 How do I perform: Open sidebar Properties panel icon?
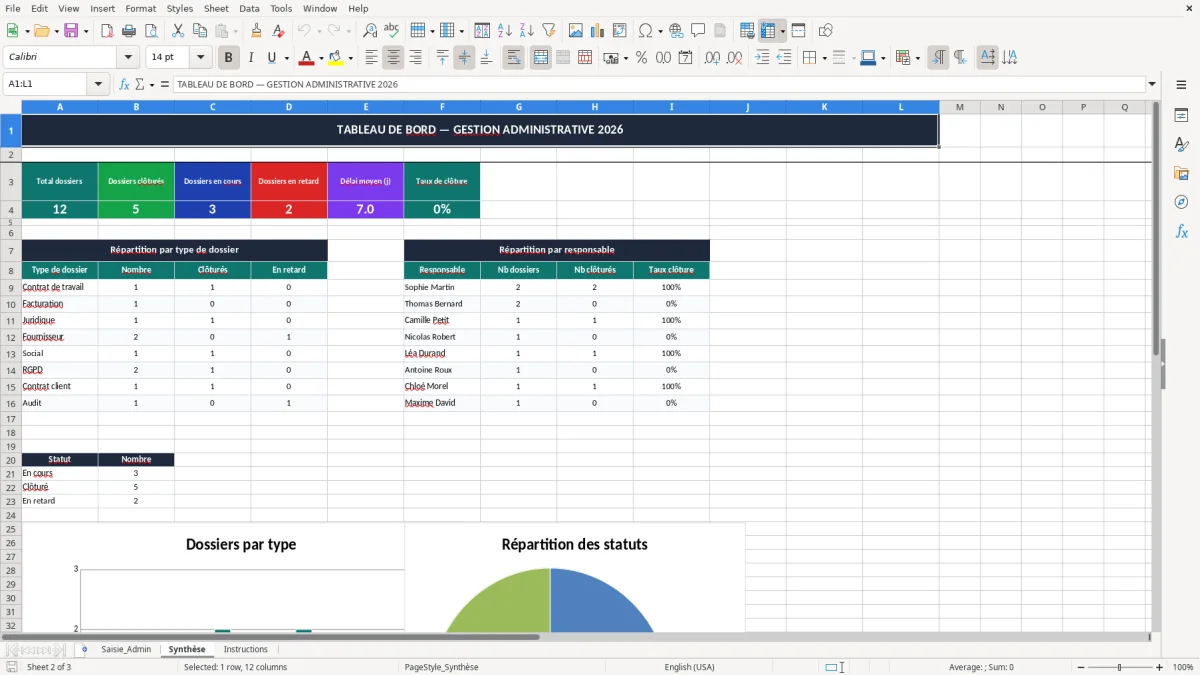pos(1181,115)
